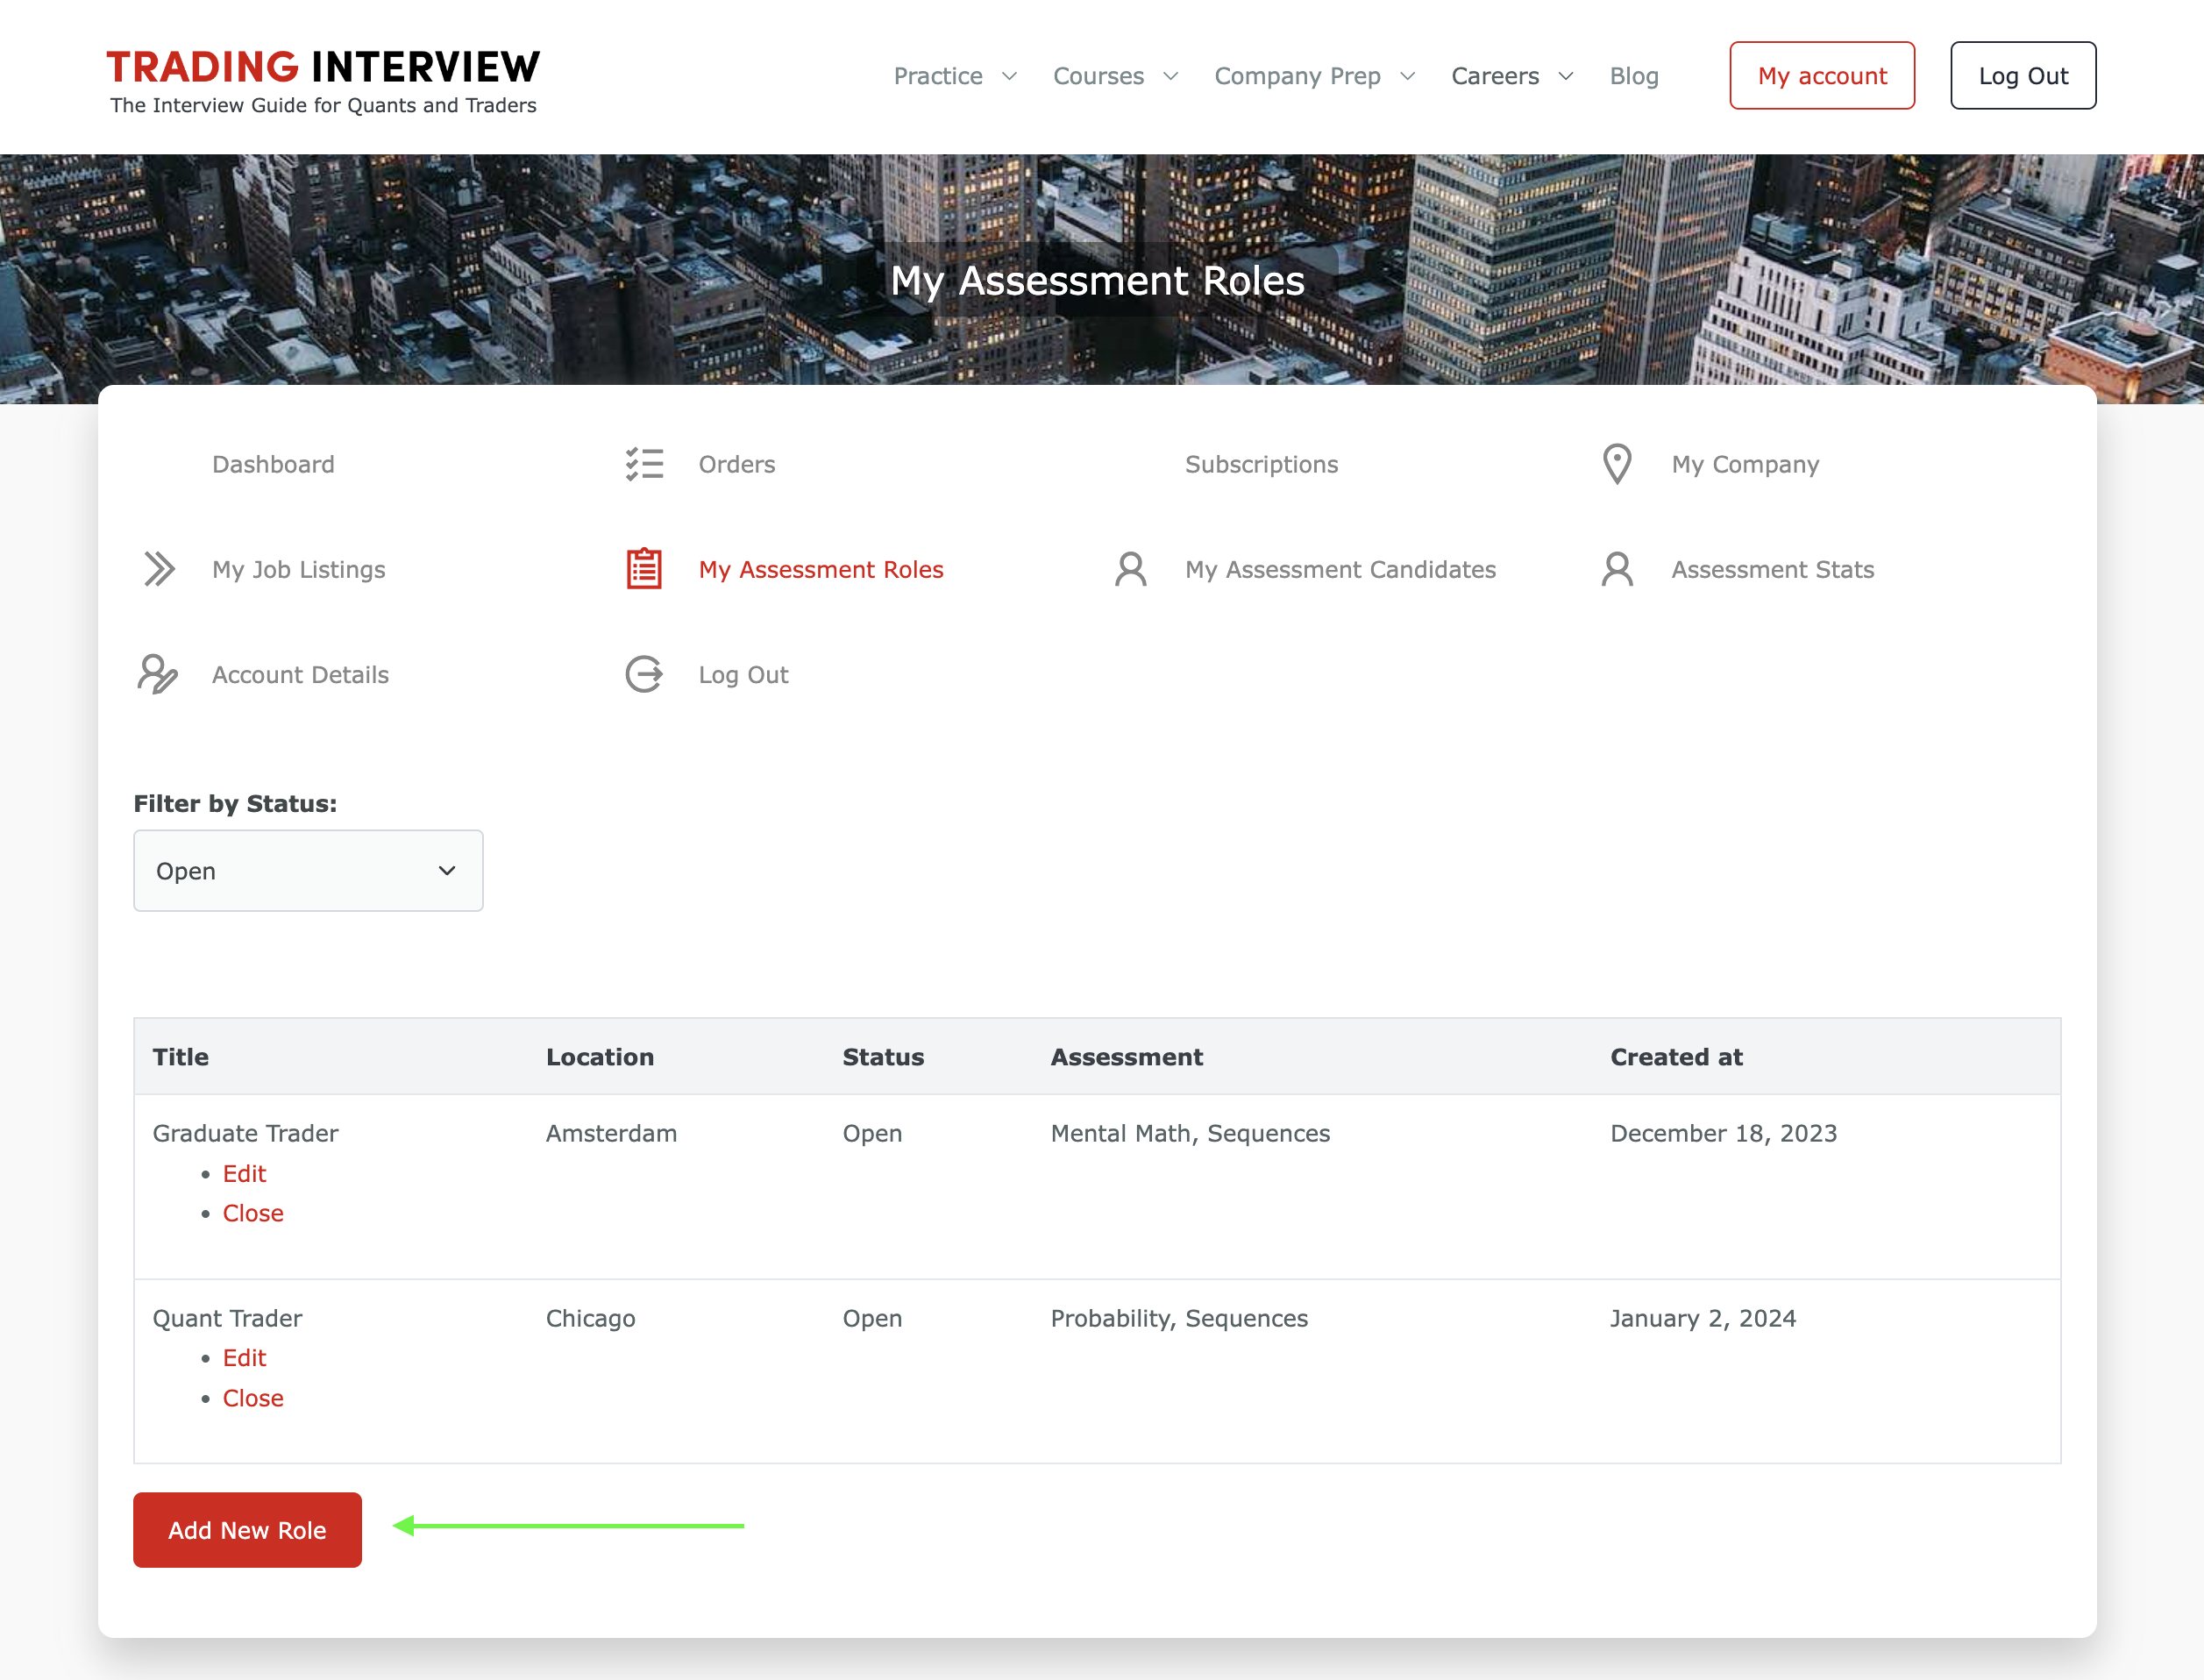Open the Filter by Status dropdown
Screen dimensions: 2204x1680
click(x=308, y=871)
